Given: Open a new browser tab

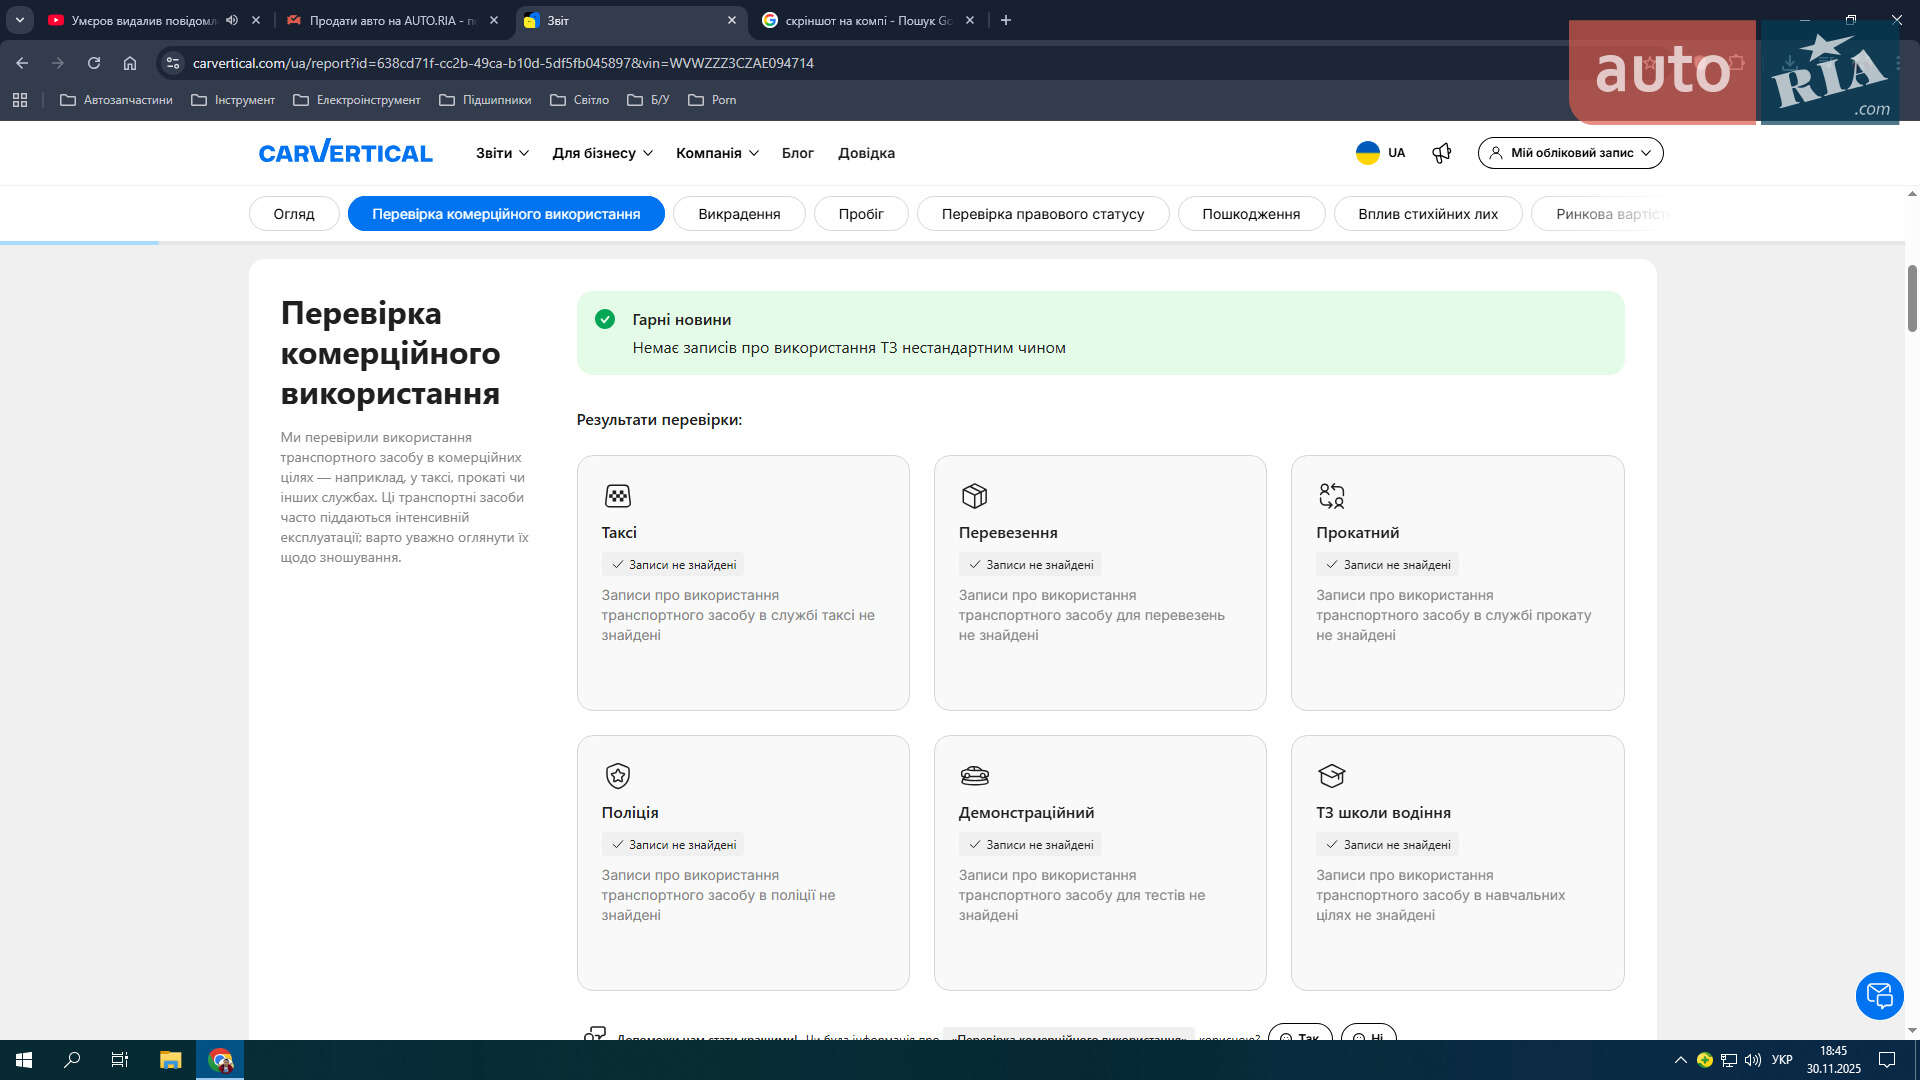Looking at the screenshot, I should point(1006,20).
